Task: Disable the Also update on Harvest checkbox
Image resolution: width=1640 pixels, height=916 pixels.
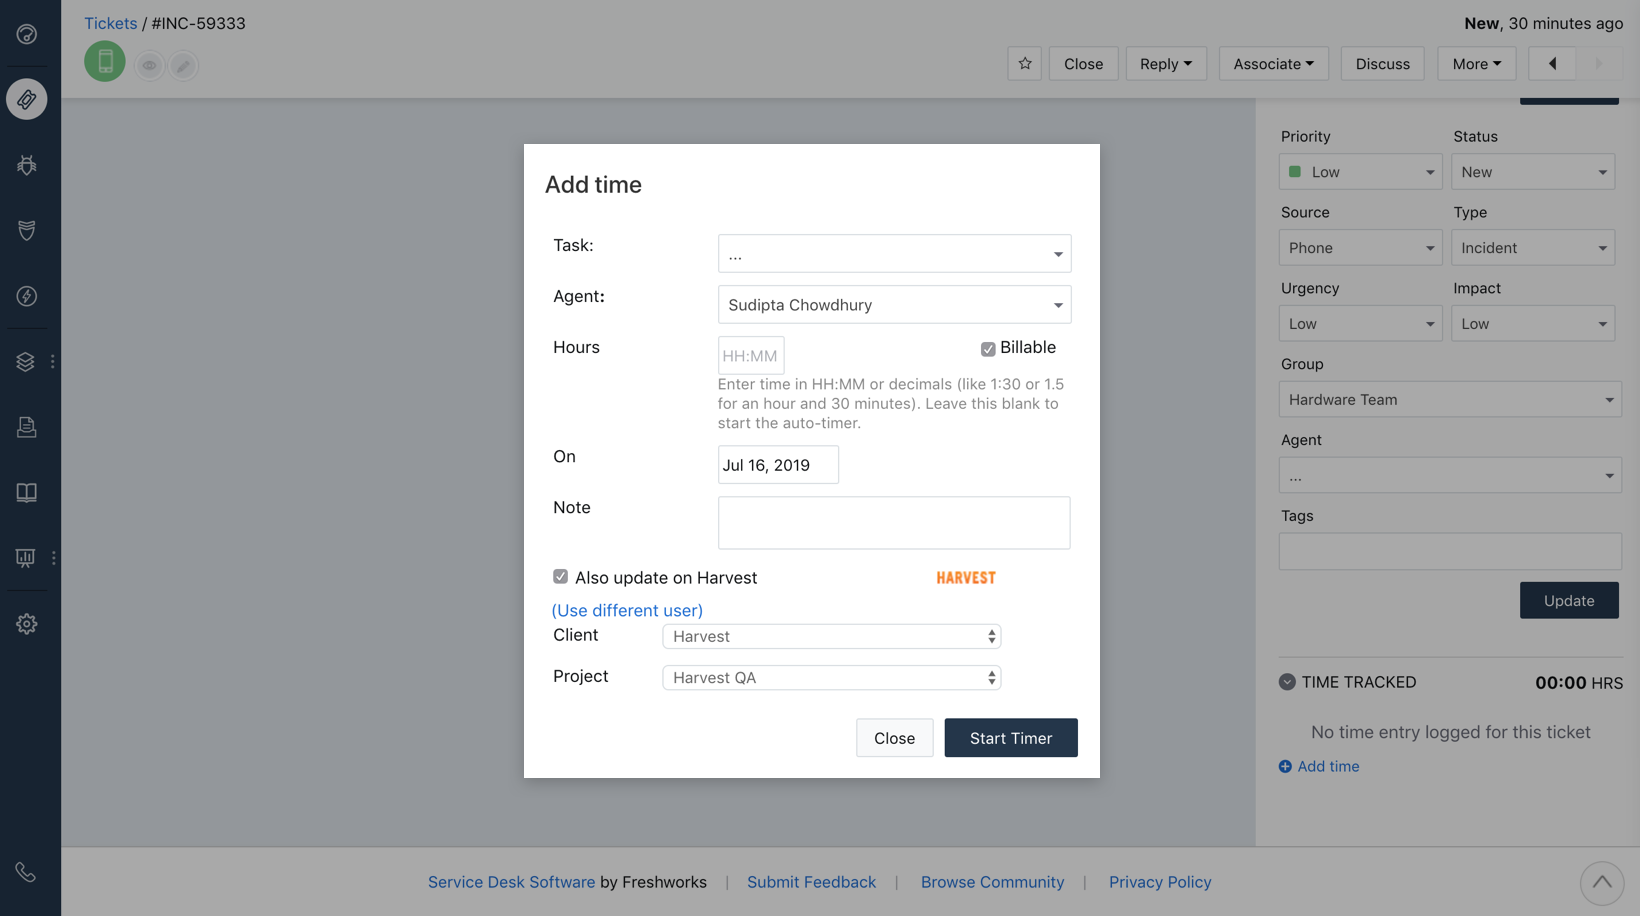Action: 561,576
